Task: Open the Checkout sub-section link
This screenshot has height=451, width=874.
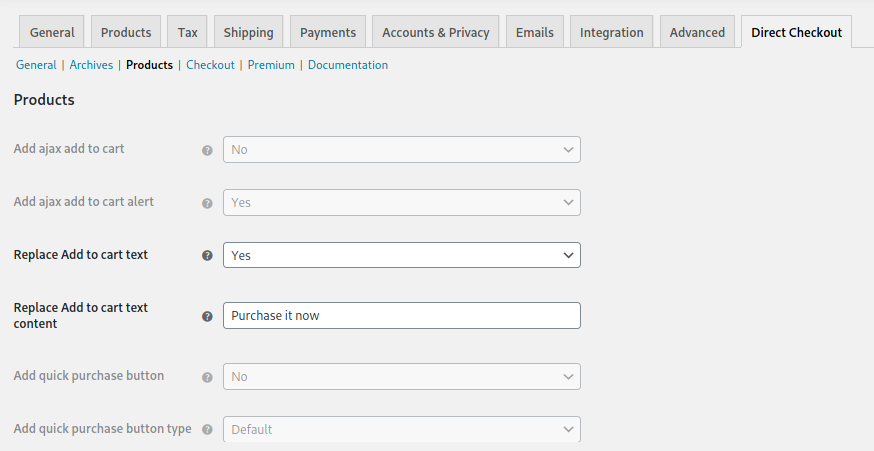Action: pos(210,65)
